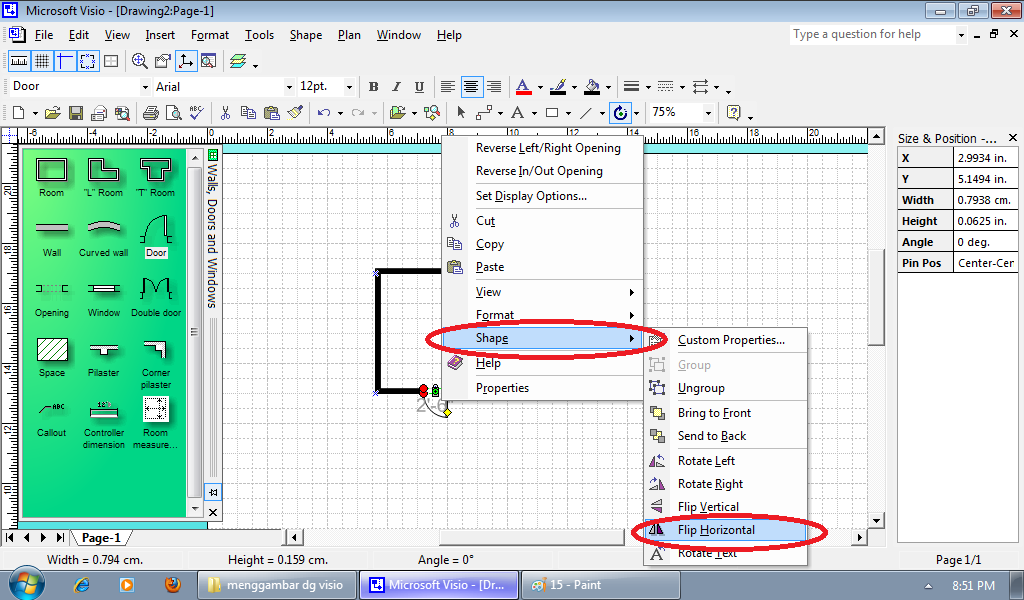
Task: Toggle Bold formatting
Action: pyautogui.click(x=374, y=87)
